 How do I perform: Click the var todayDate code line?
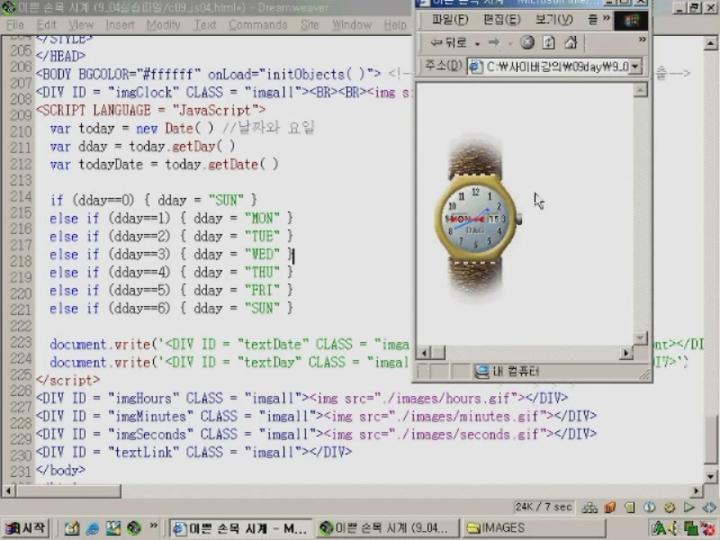coord(164,164)
